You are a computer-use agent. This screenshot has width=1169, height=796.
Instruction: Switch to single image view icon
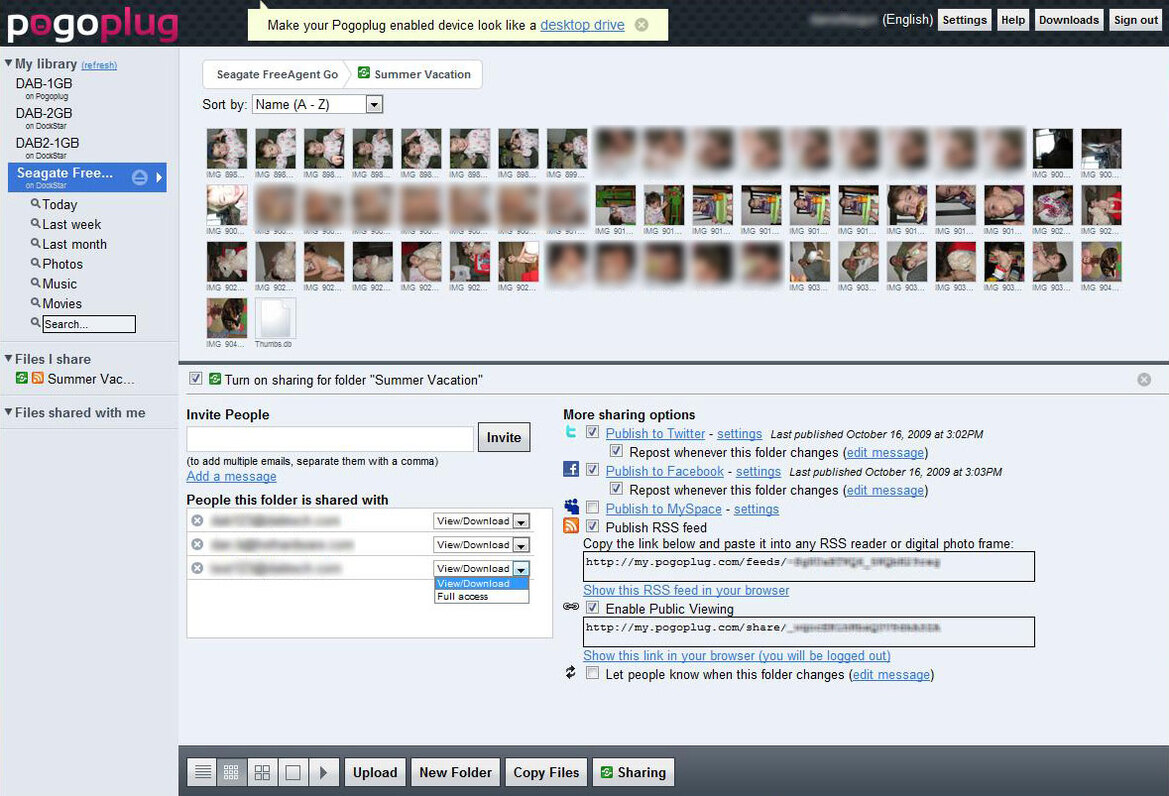click(293, 772)
